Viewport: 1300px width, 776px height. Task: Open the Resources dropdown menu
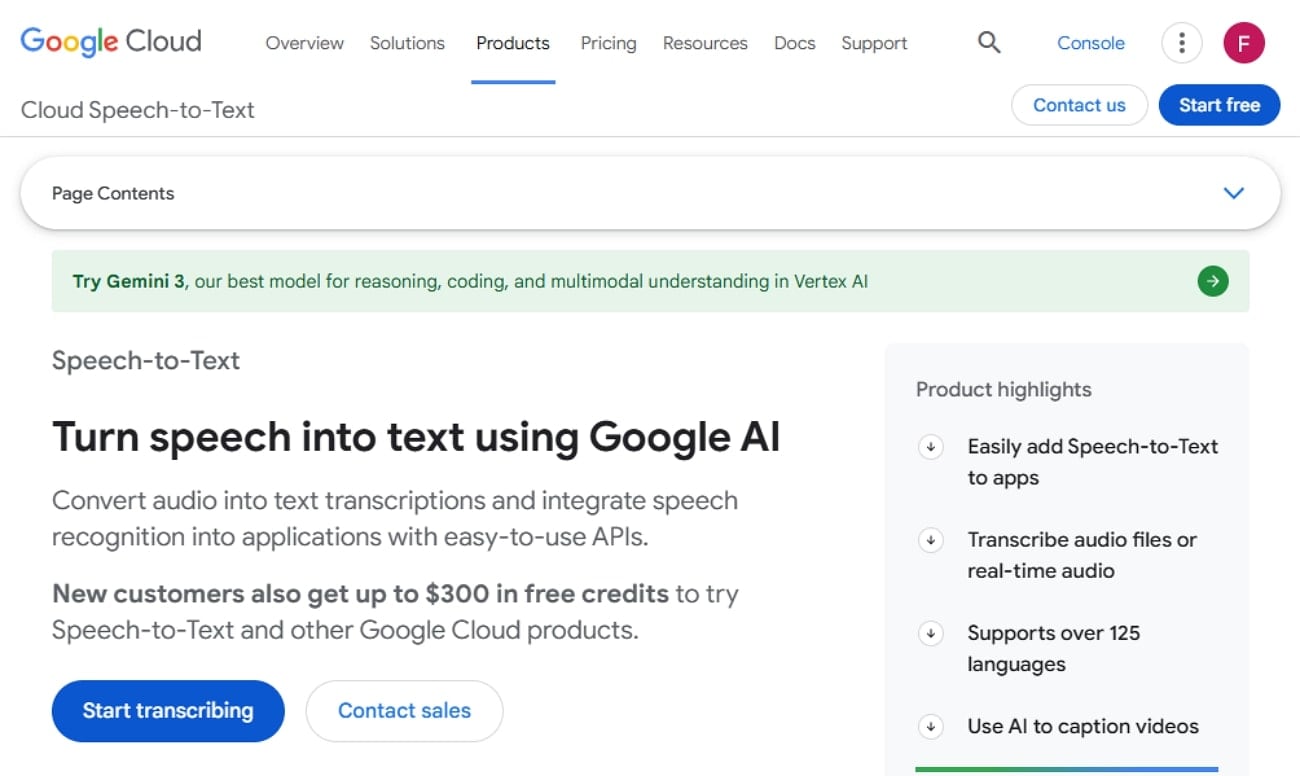pyautogui.click(x=704, y=43)
